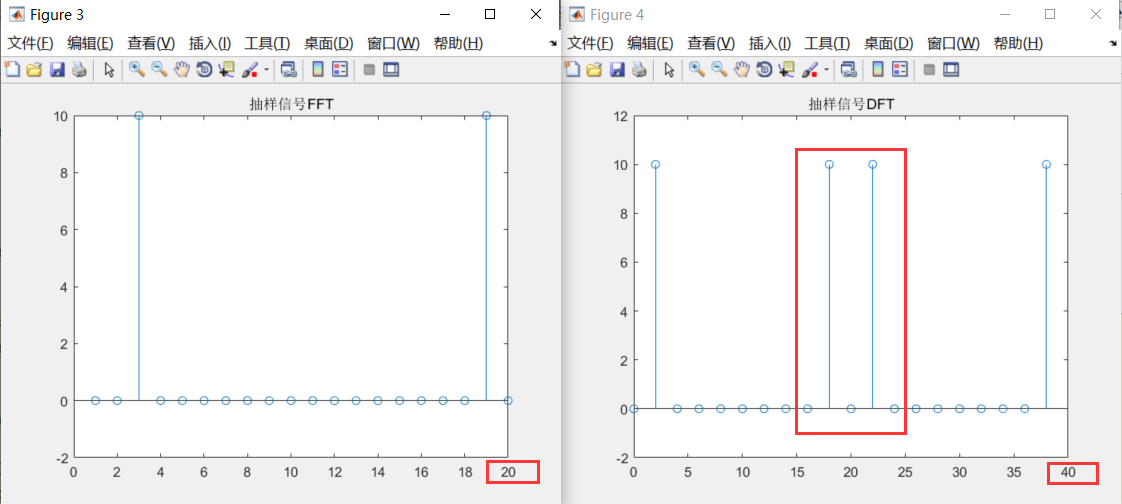Open 桌面(D) menu in Figure 4
This screenshot has height=504, width=1122.
889,43
